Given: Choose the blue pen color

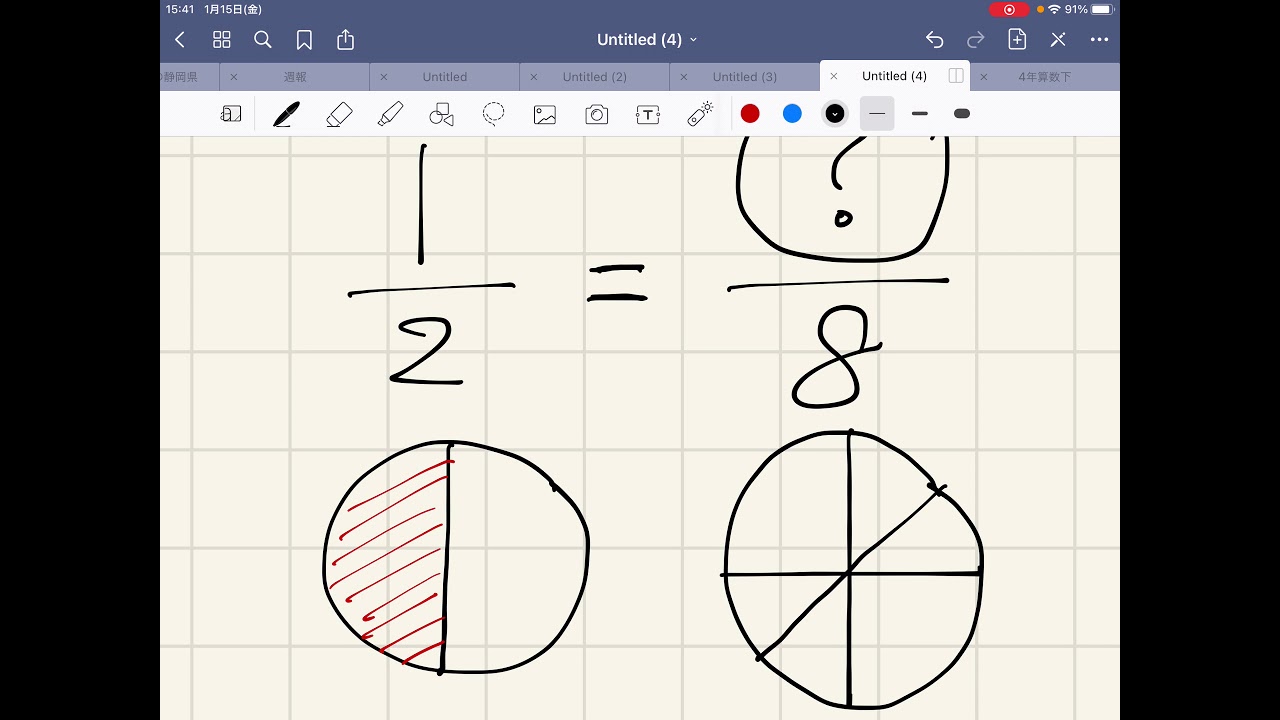Looking at the screenshot, I should click(x=792, y=114).
